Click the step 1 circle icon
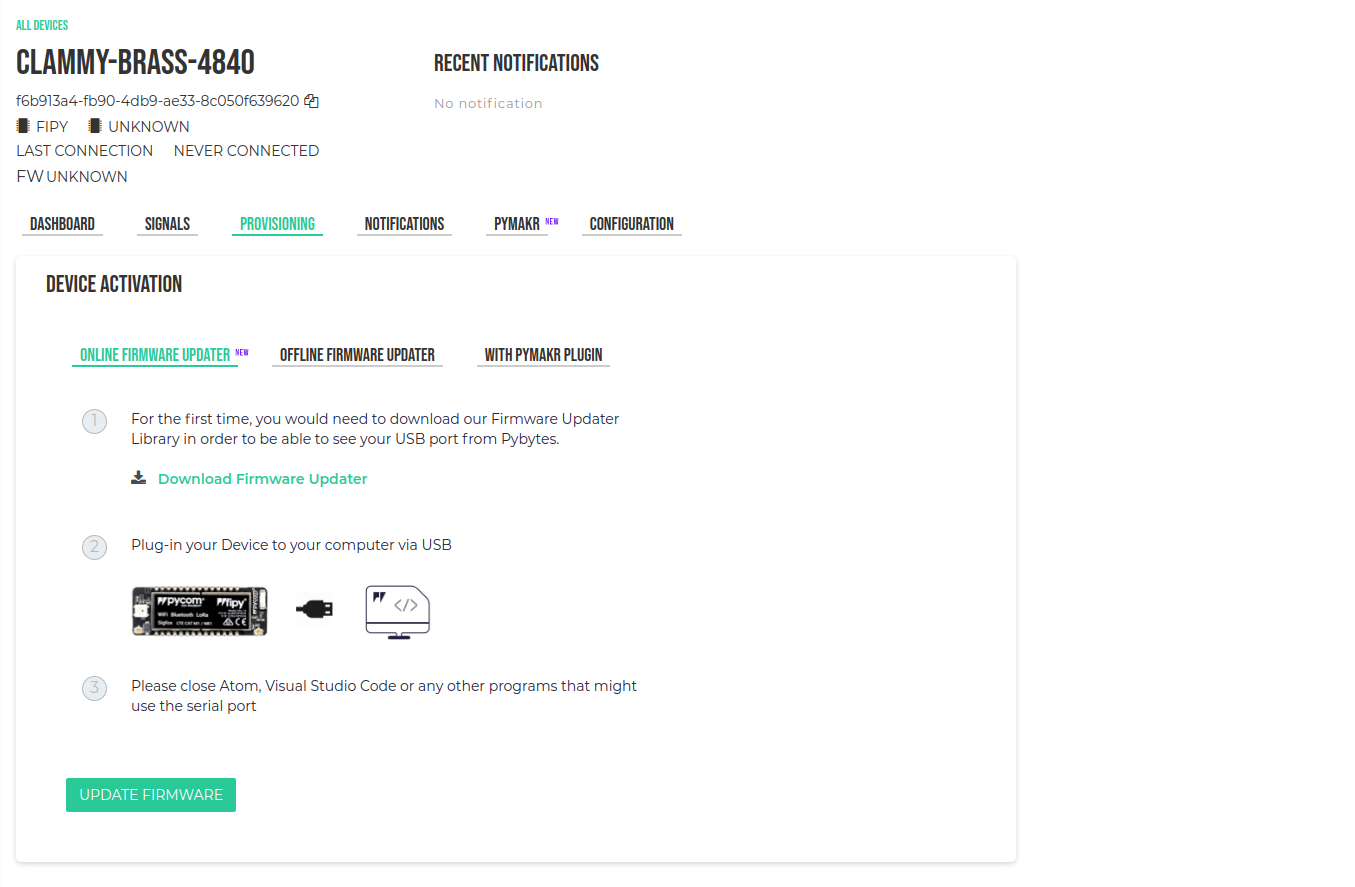The height and width of the screenshot is (887, 1355). (x=94, y=421)
